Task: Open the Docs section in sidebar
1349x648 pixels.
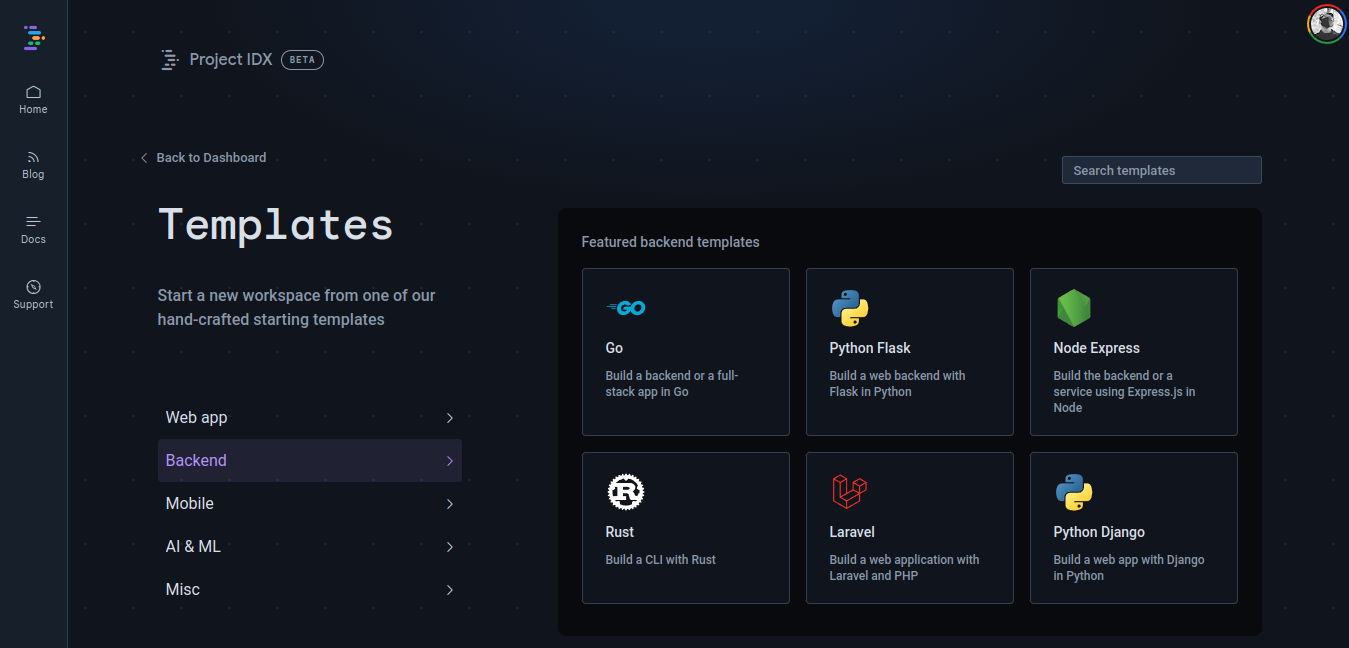Action: 33,229
